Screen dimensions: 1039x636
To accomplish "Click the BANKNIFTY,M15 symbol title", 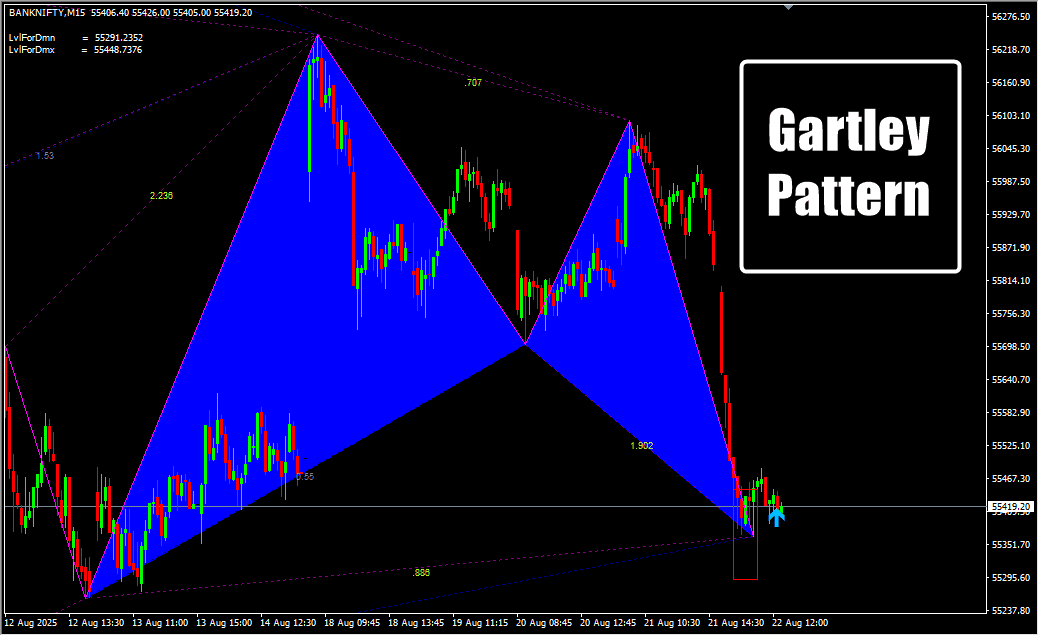I will pos(46,13).
